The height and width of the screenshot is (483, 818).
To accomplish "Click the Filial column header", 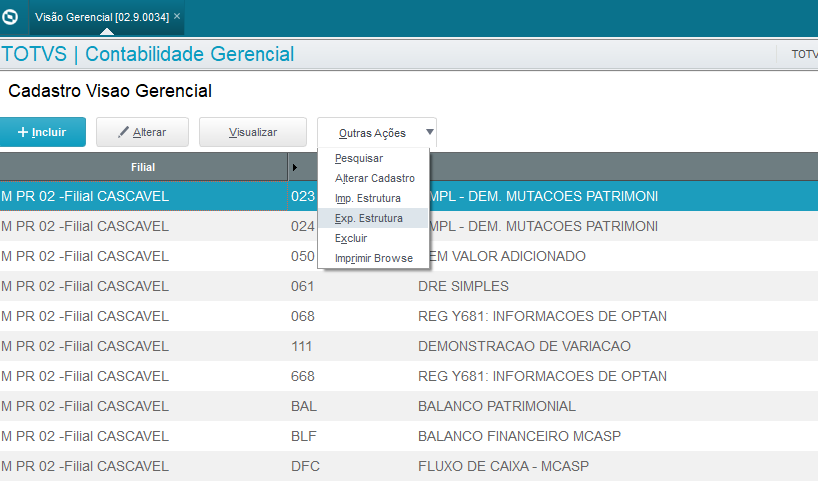I will point(143,167).
